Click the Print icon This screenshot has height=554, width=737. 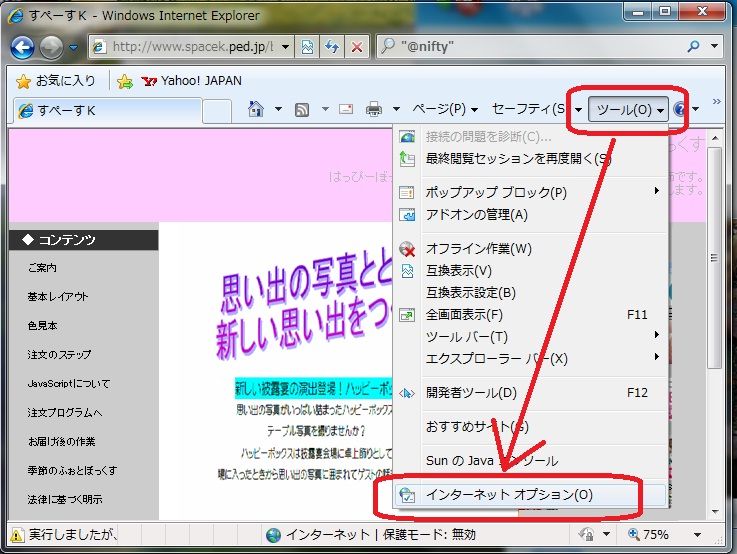coord(374,109)
